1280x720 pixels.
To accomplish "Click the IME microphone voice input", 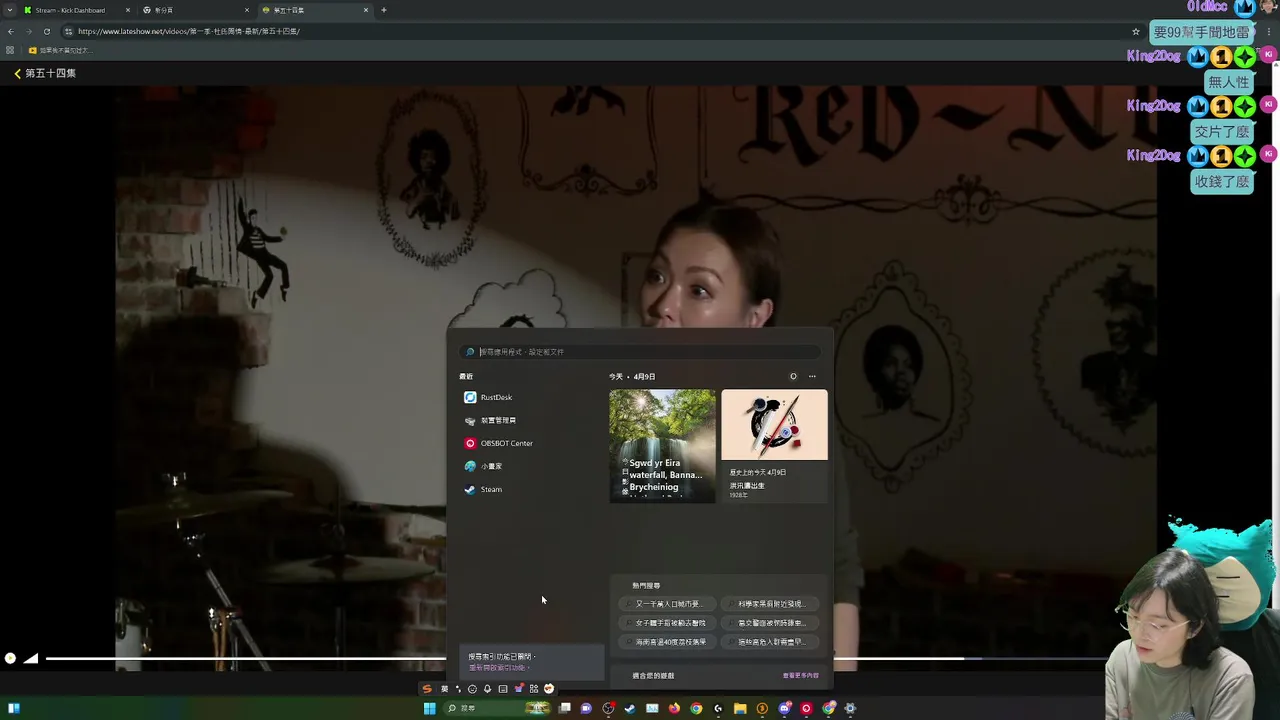I will 487,688.
